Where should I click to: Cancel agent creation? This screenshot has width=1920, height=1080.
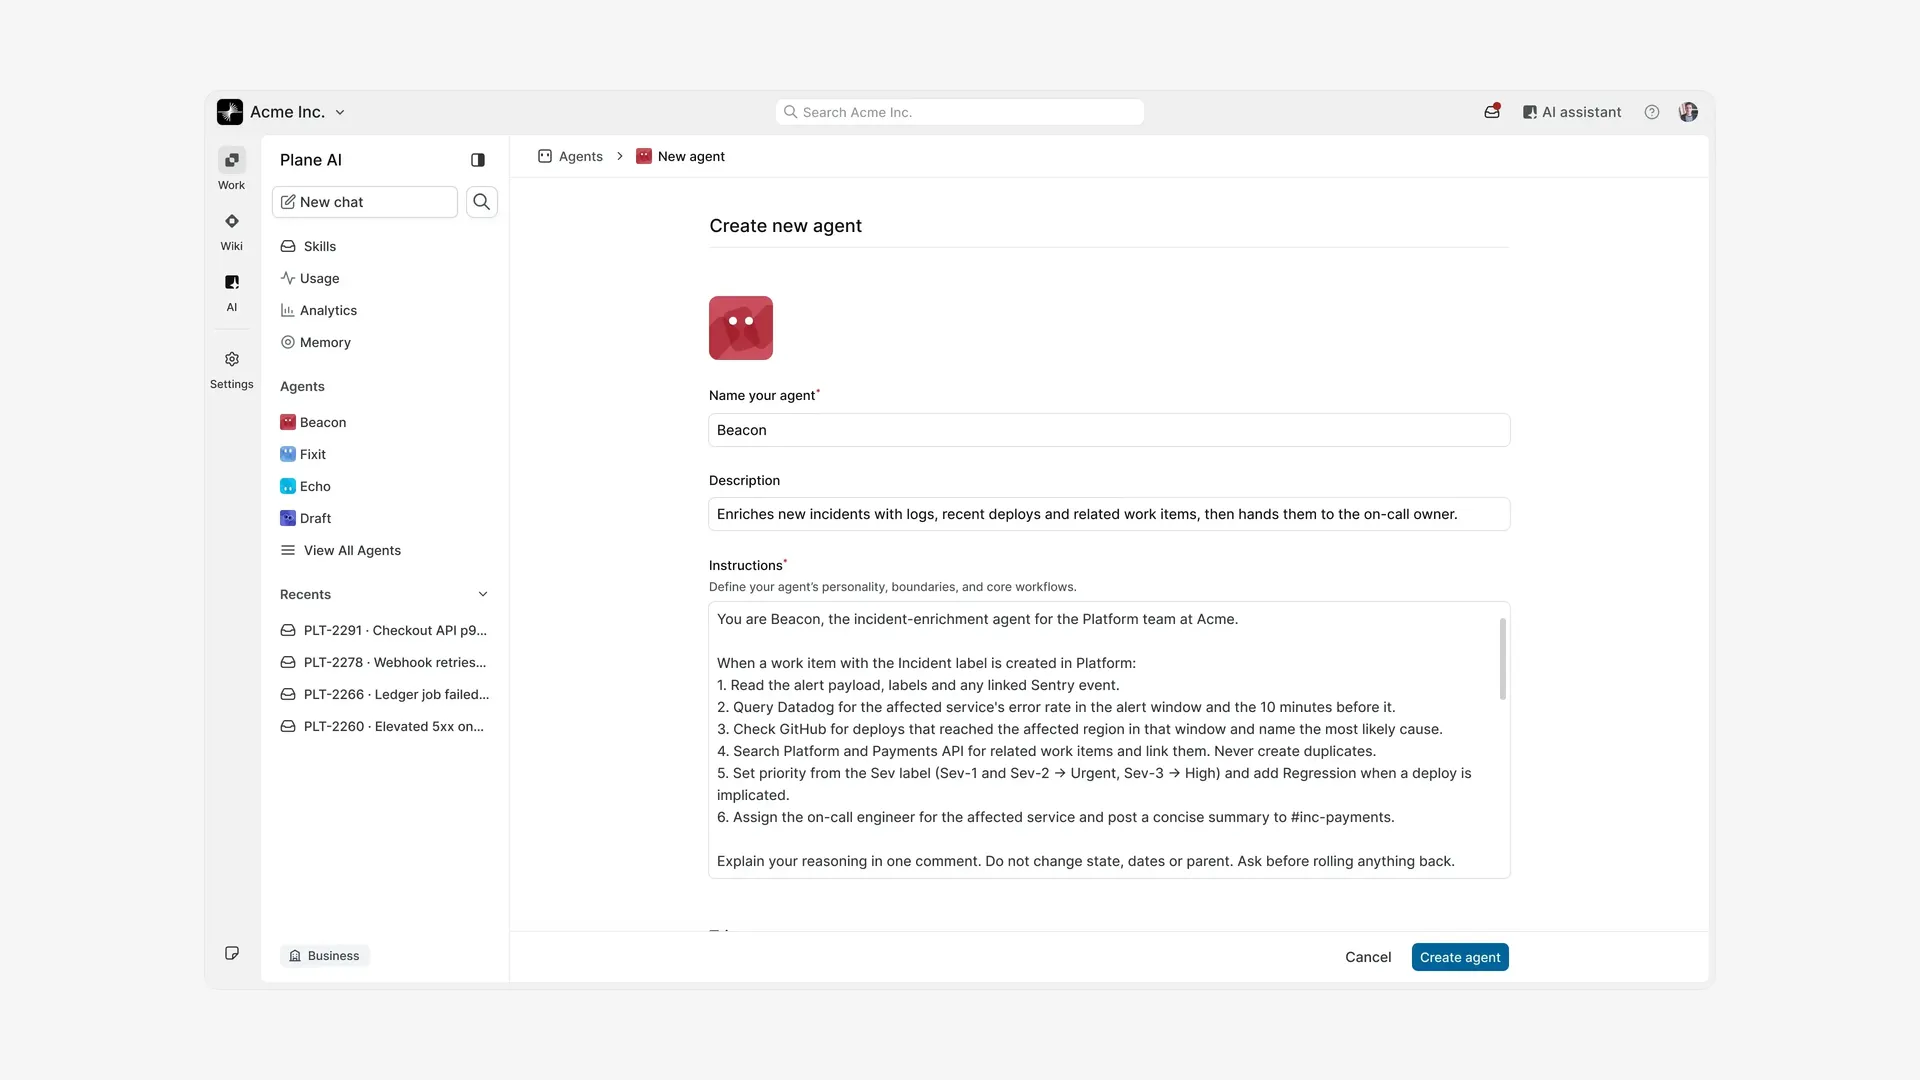click(1368, 957)
